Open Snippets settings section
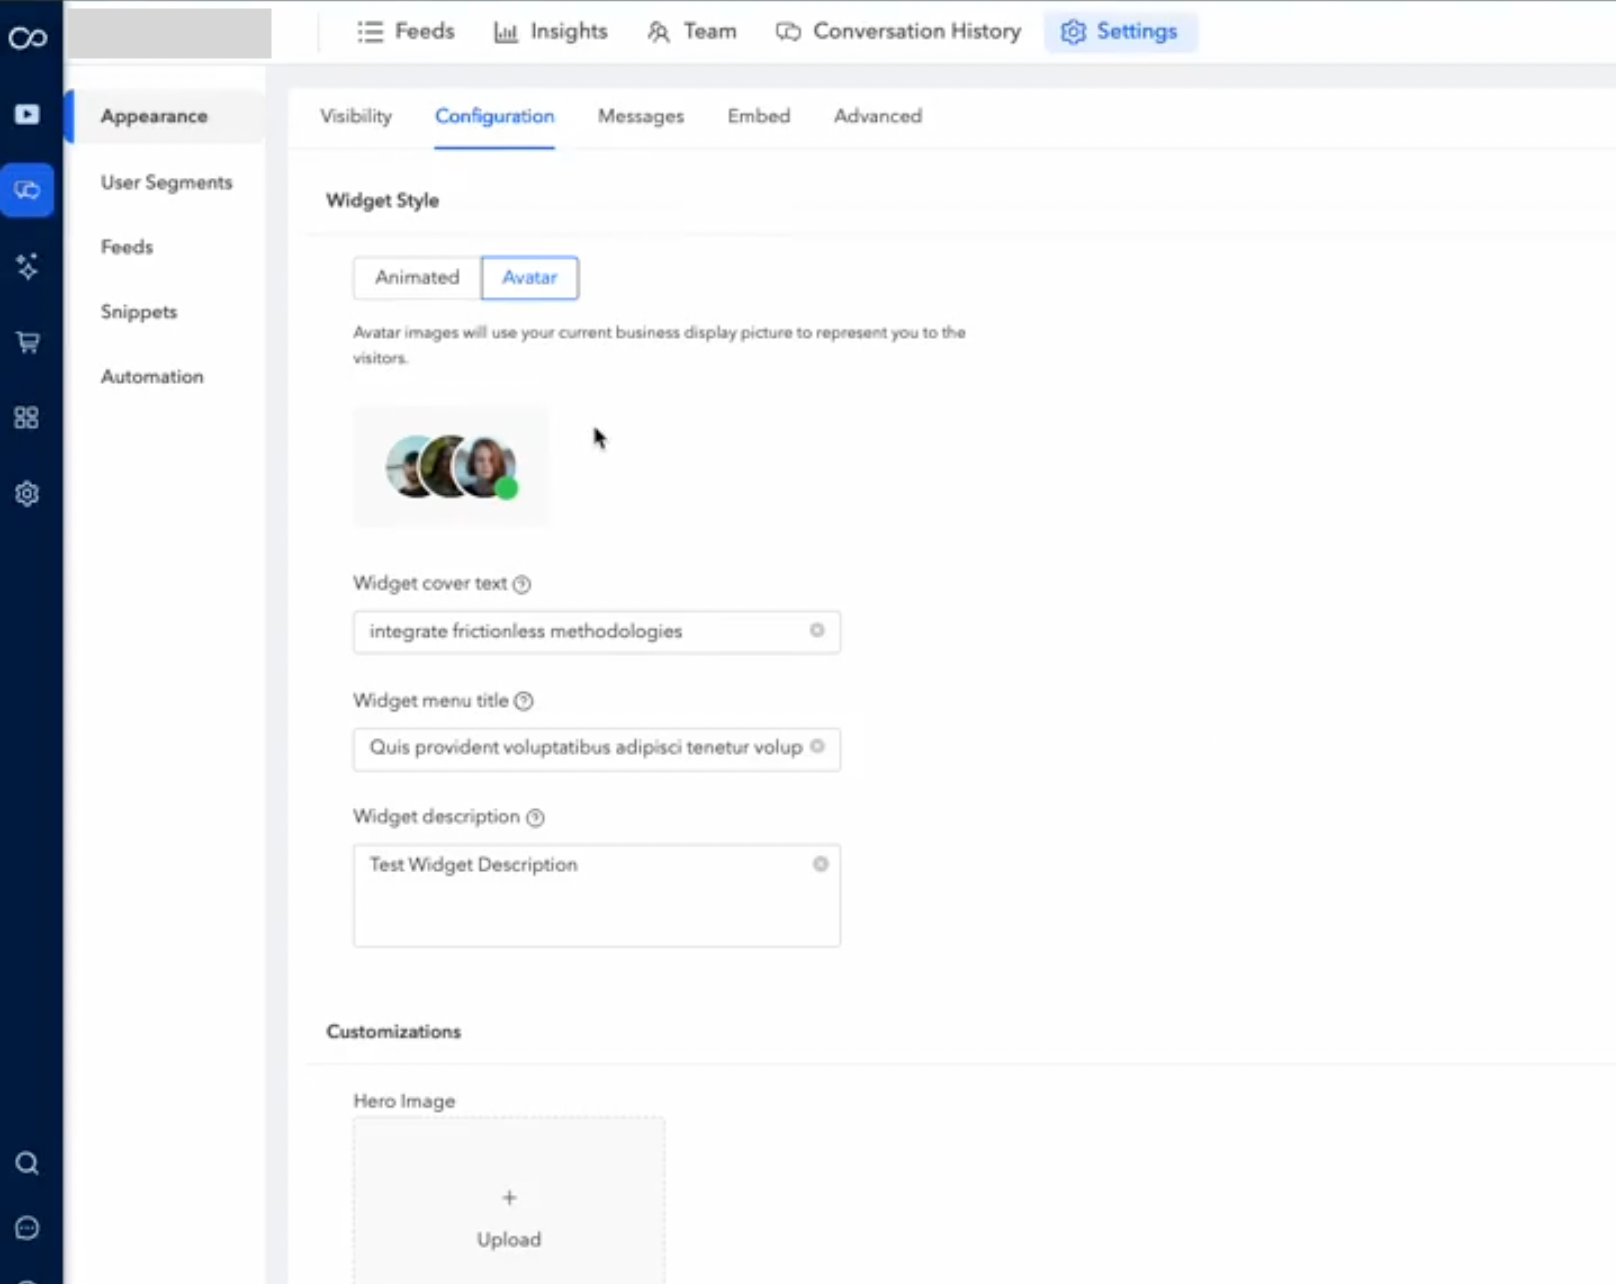 point(139,312)
